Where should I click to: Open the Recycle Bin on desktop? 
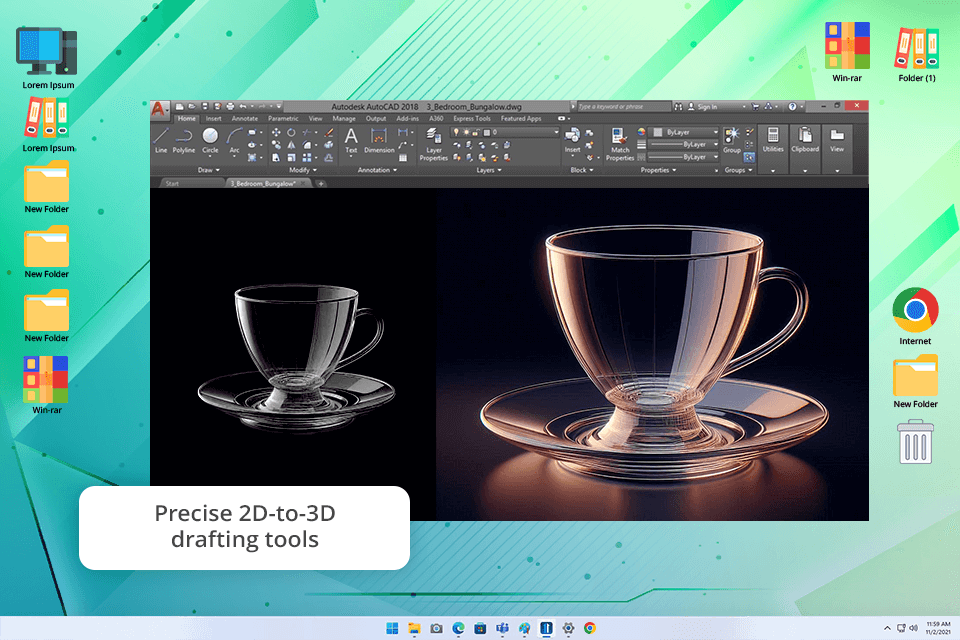pyautogui.click(x=915, y=442)
